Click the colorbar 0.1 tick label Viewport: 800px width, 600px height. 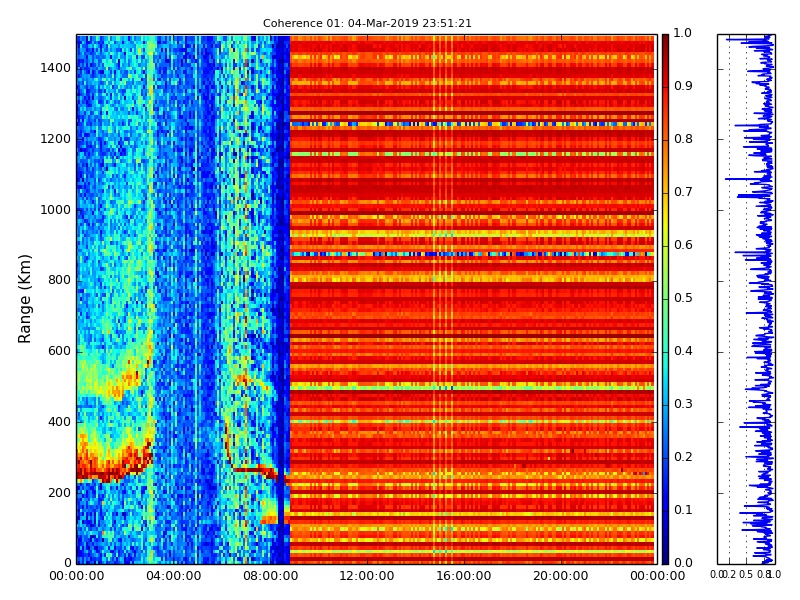tap(683, 510)
